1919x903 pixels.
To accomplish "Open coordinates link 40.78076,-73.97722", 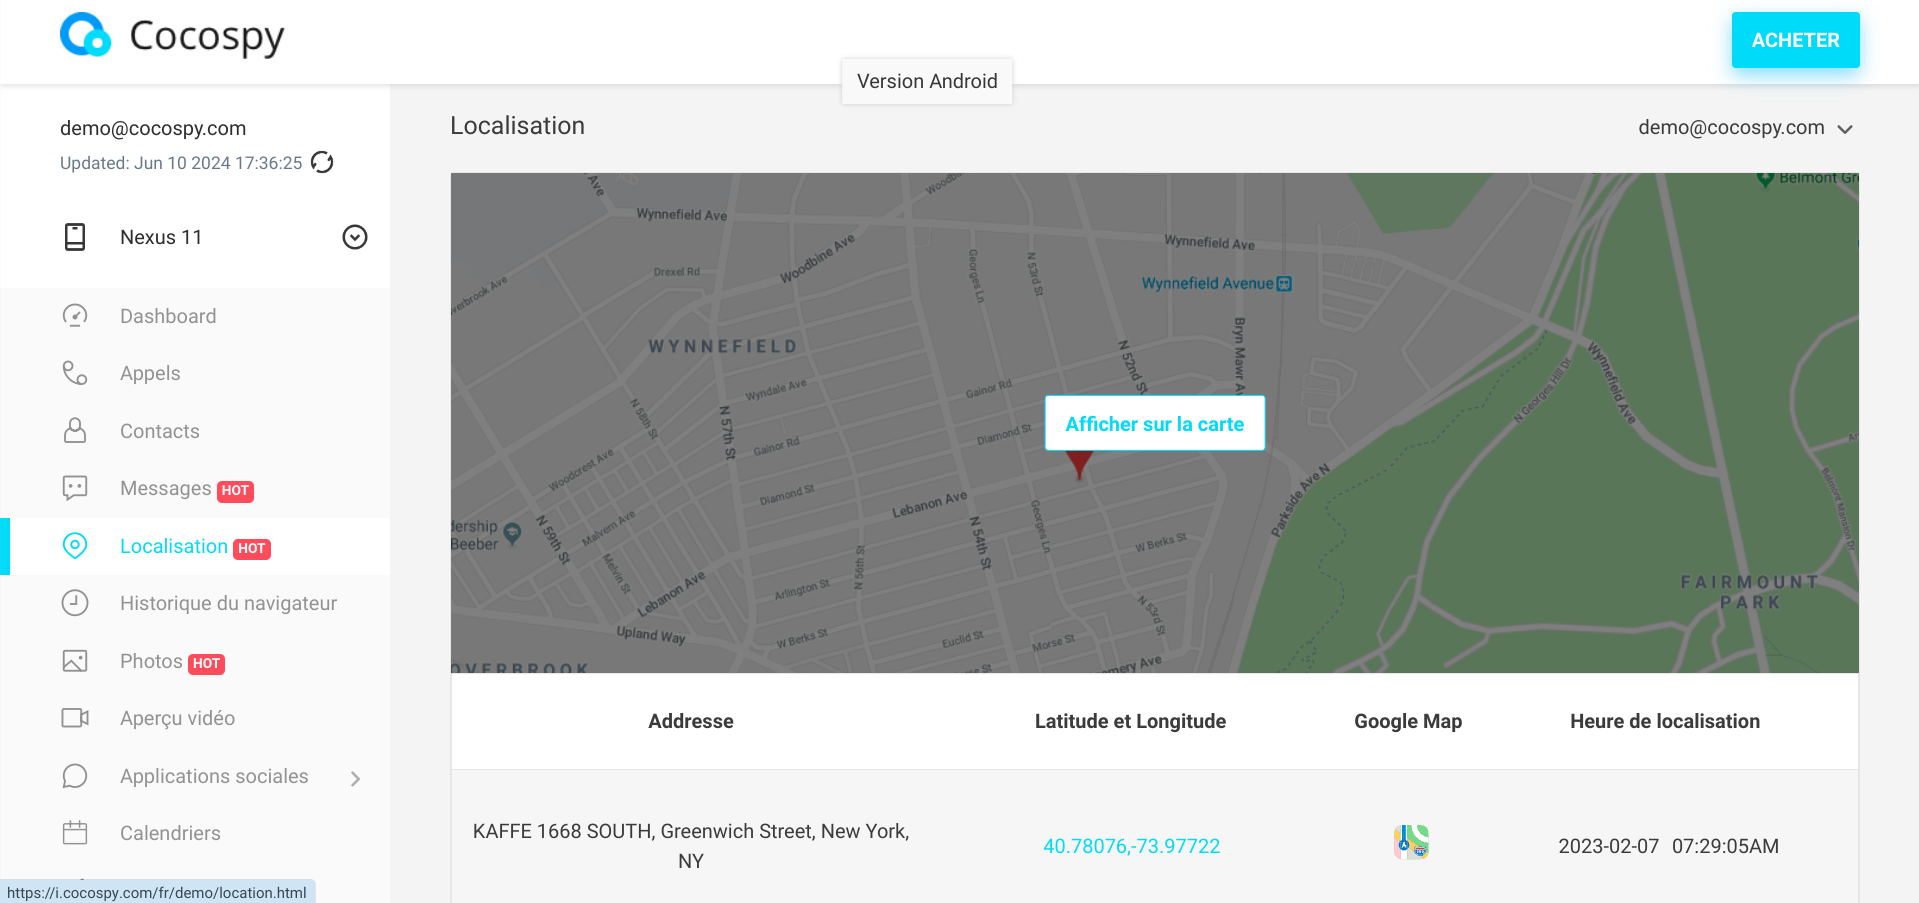I will [1131, 846].
